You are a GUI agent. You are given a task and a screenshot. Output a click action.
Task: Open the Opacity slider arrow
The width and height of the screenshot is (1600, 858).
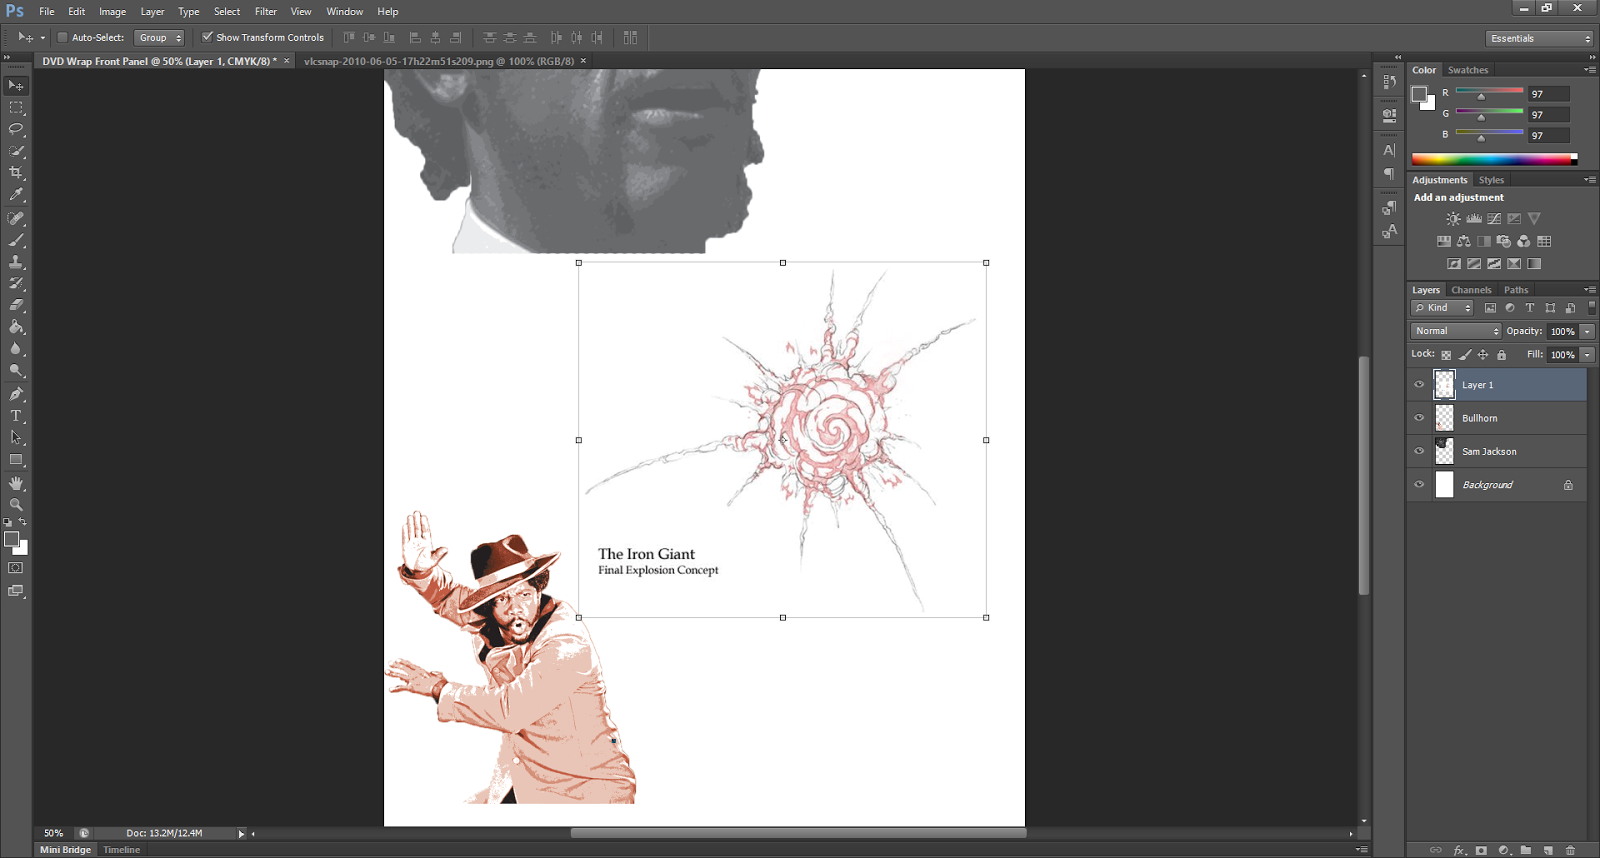click(1587, 331)
